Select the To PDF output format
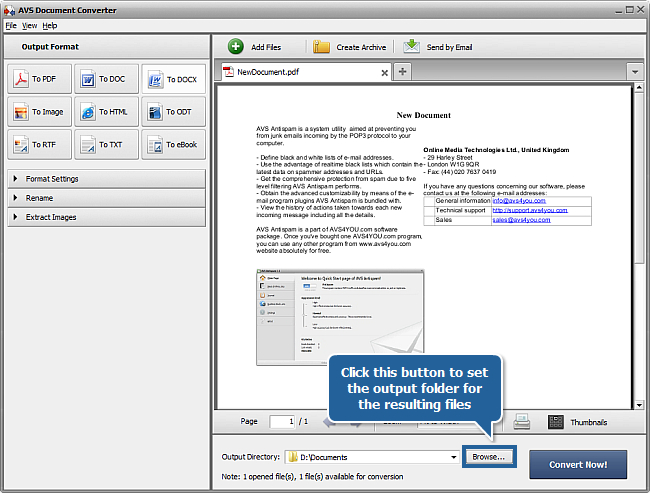The height and width of the screenshot is (493, 650). pyautogui.click(x=39, y=79)
